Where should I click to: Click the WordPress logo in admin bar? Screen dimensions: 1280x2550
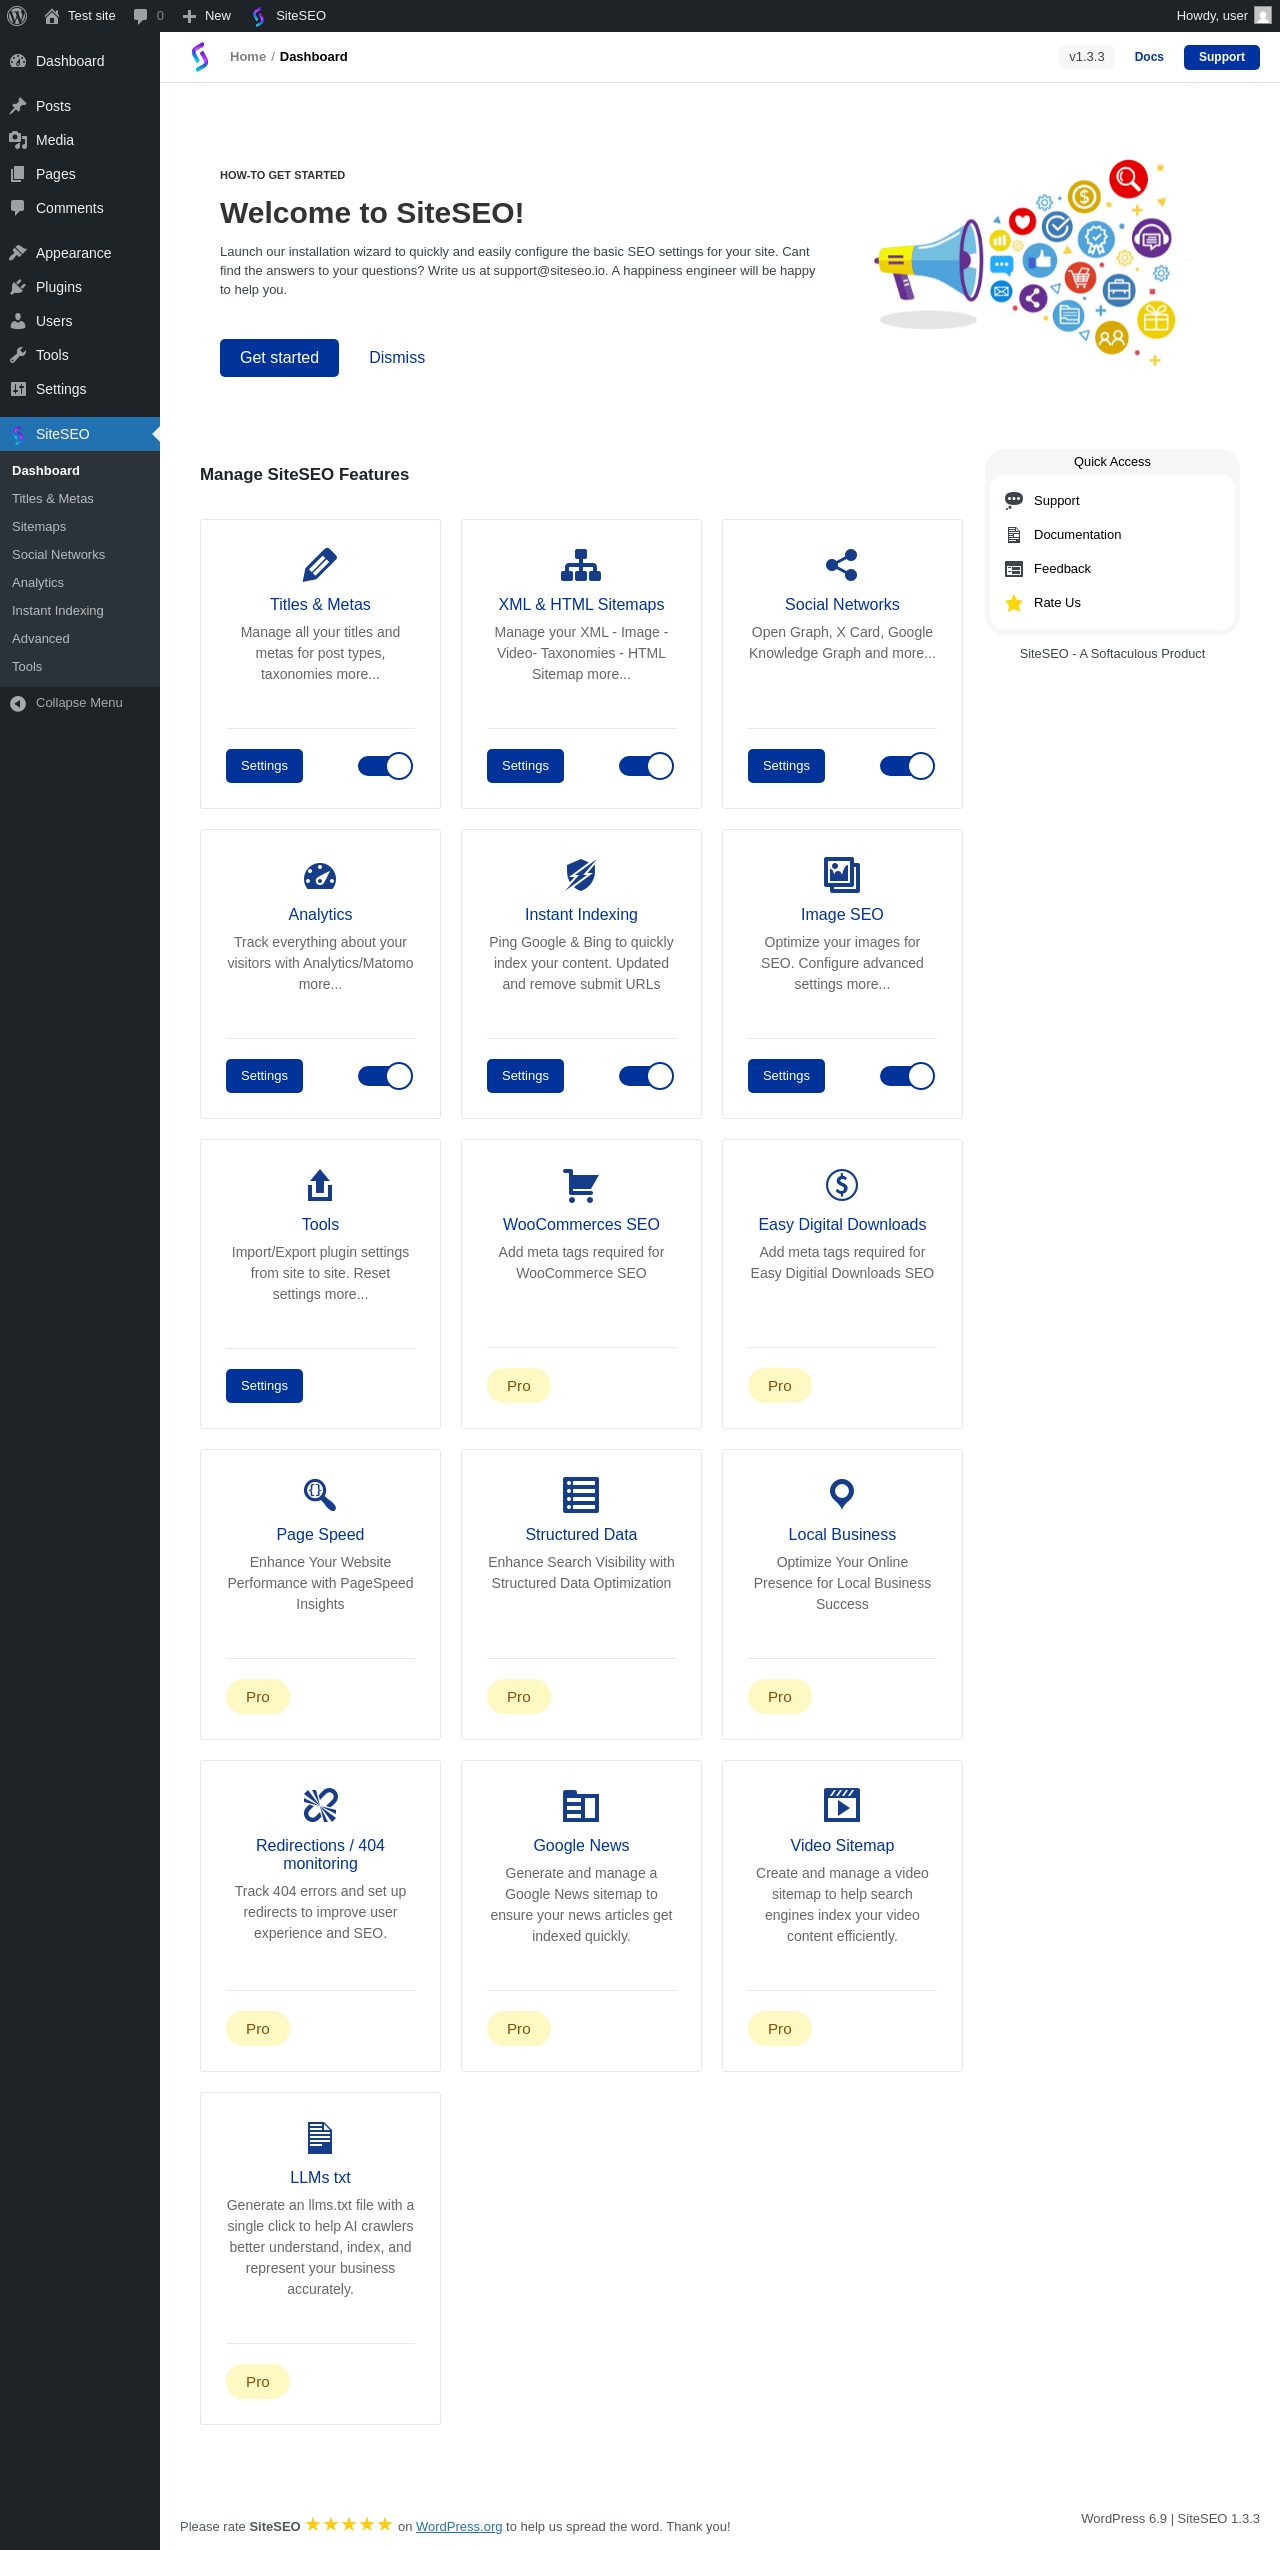tap(17, 16)
